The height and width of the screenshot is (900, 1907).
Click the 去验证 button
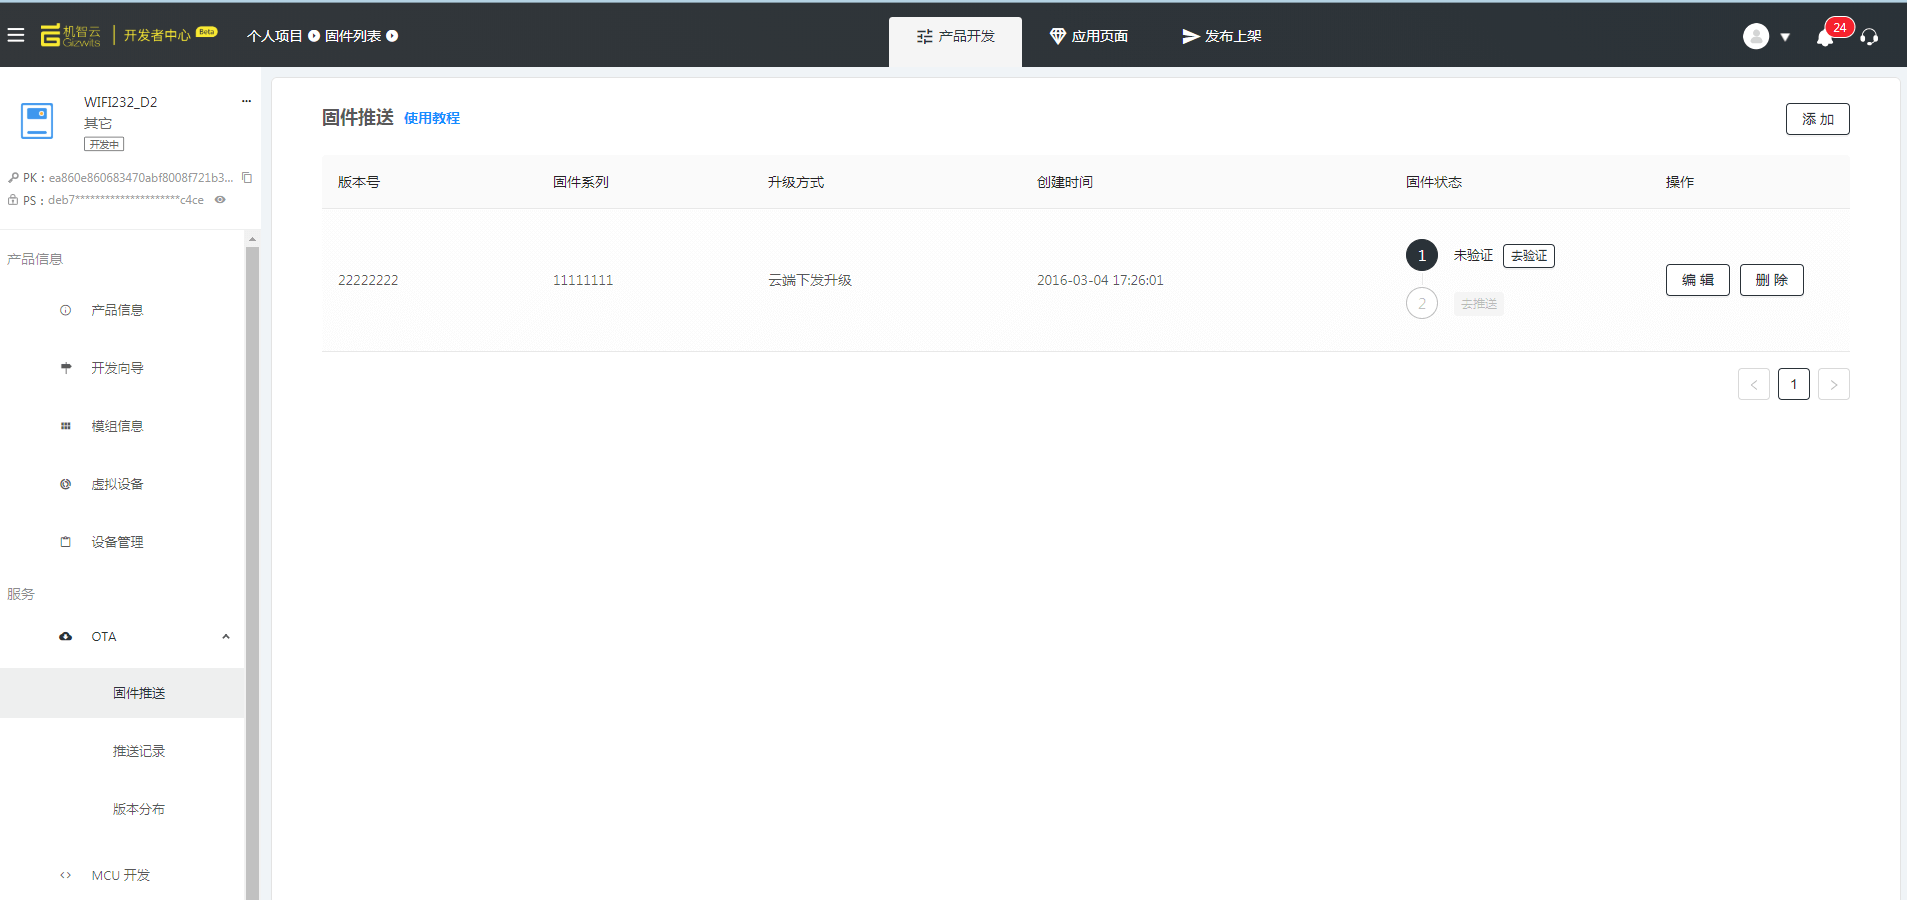[1529, 256]
